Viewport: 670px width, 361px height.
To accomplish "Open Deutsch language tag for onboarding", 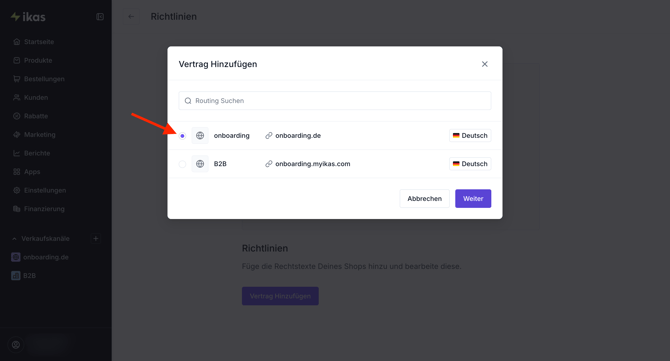I will pyautogui.click(x=470, y=135).
